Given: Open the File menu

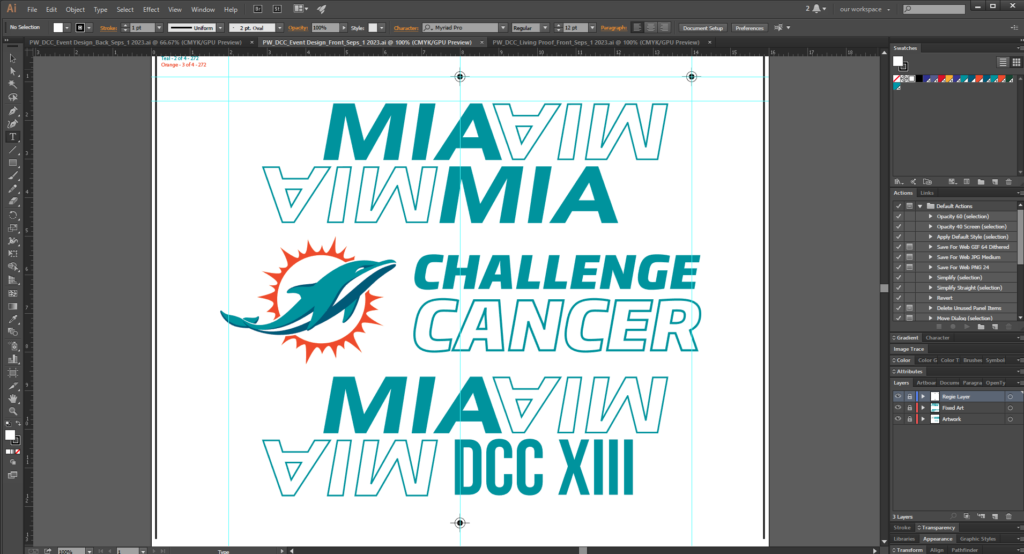Looking at the screenshot, I should 32,10.
